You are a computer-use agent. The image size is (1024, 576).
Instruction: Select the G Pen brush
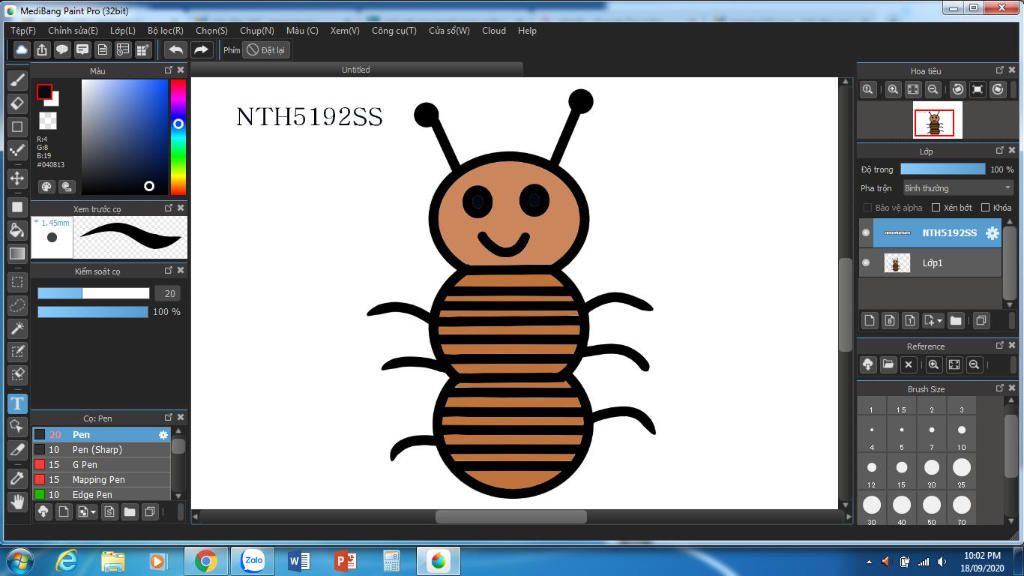101,465
